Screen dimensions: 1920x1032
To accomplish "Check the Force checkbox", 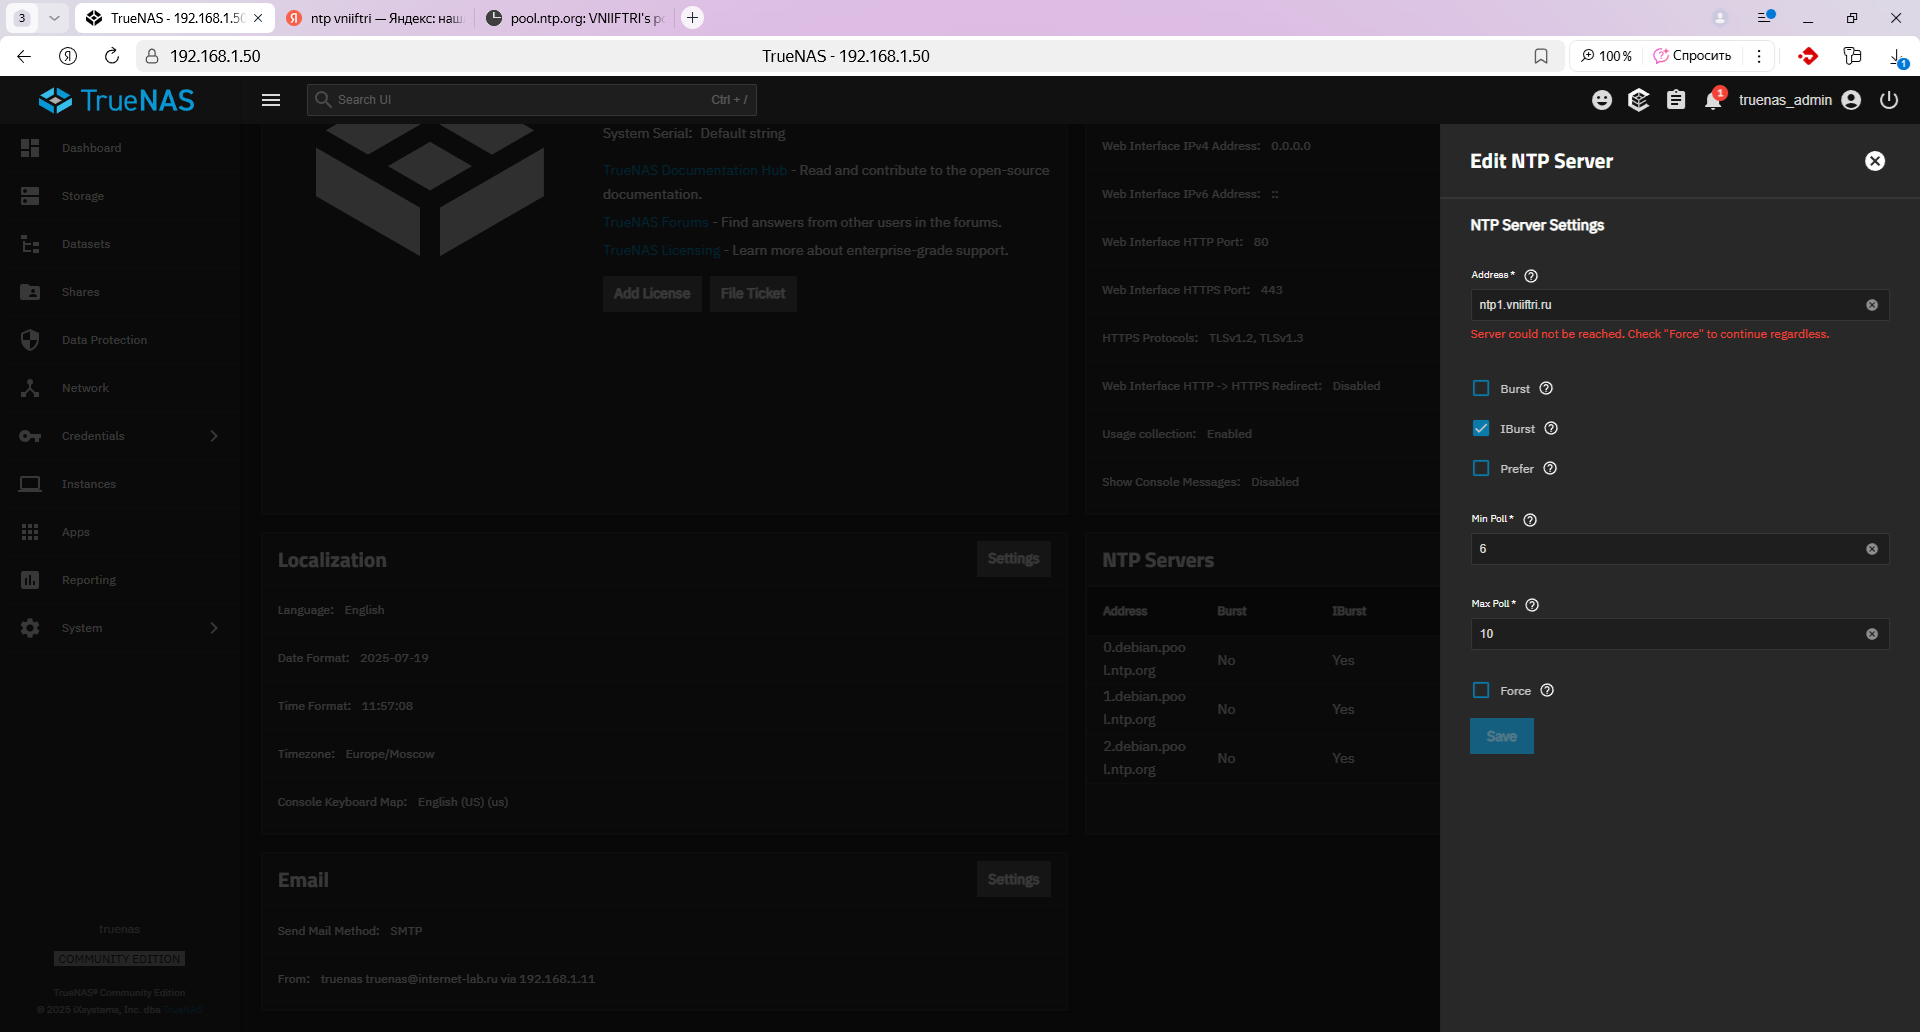I will pos(1481,690).
